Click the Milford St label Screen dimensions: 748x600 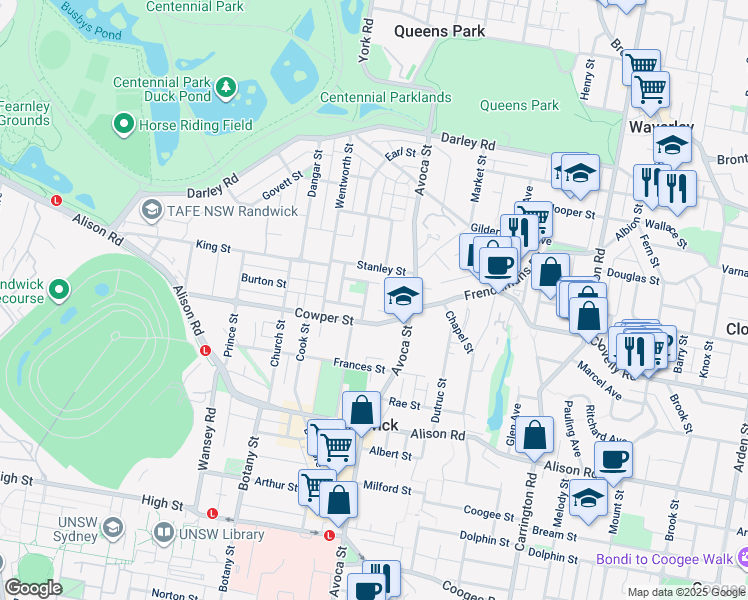387,488
